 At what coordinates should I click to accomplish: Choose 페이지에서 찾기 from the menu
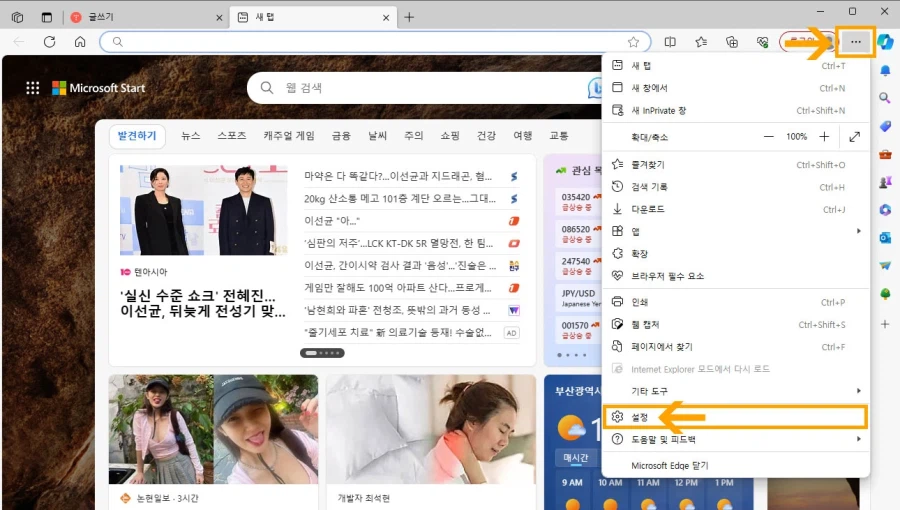[735, 347]
